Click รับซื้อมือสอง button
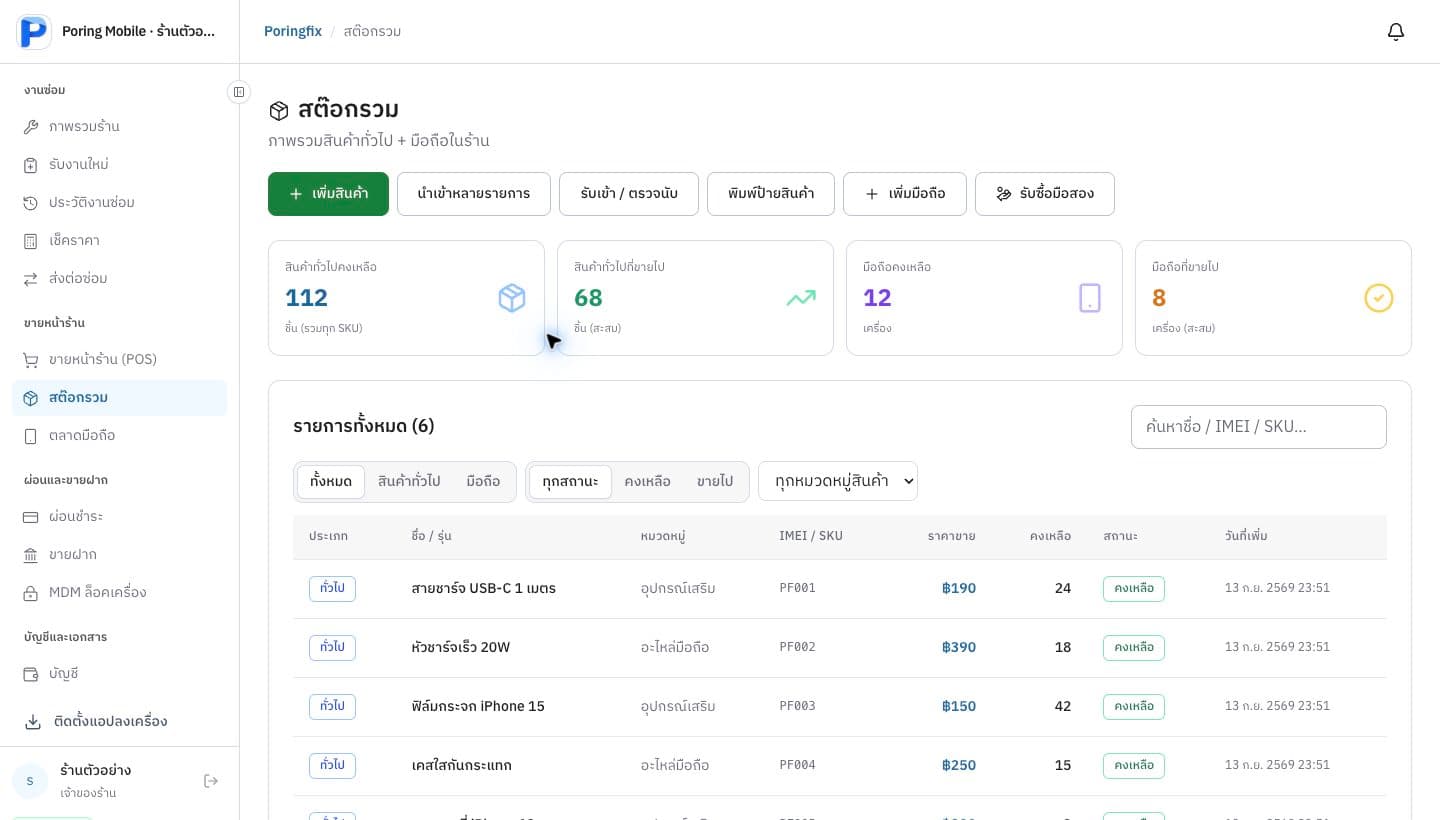Image resolution: width=1440 pixels, height=820 pixels. (x=1045, y=194)
